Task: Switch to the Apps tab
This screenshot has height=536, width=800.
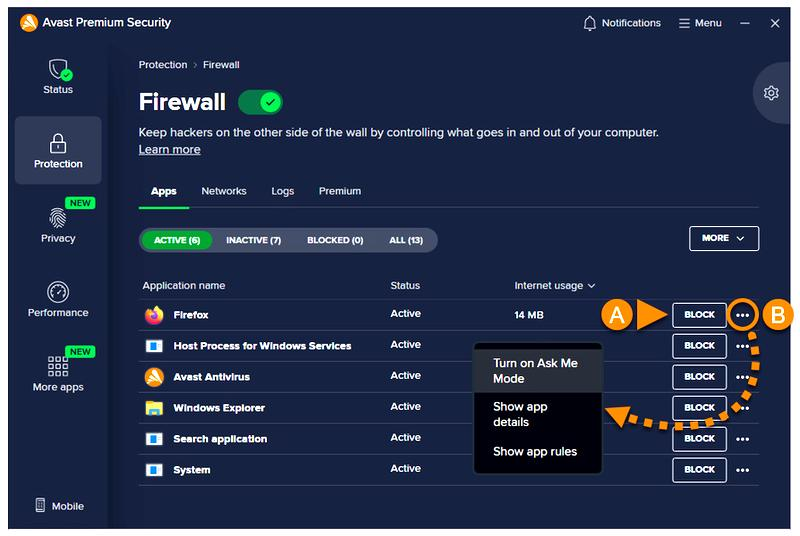Action: click(164, 191)
